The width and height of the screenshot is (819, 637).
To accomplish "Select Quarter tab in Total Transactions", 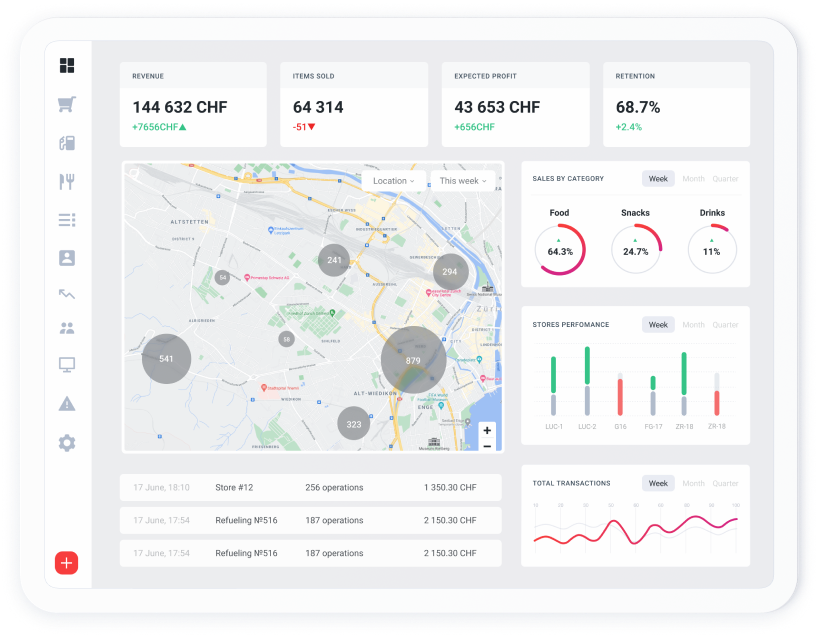I will (726, 483).
